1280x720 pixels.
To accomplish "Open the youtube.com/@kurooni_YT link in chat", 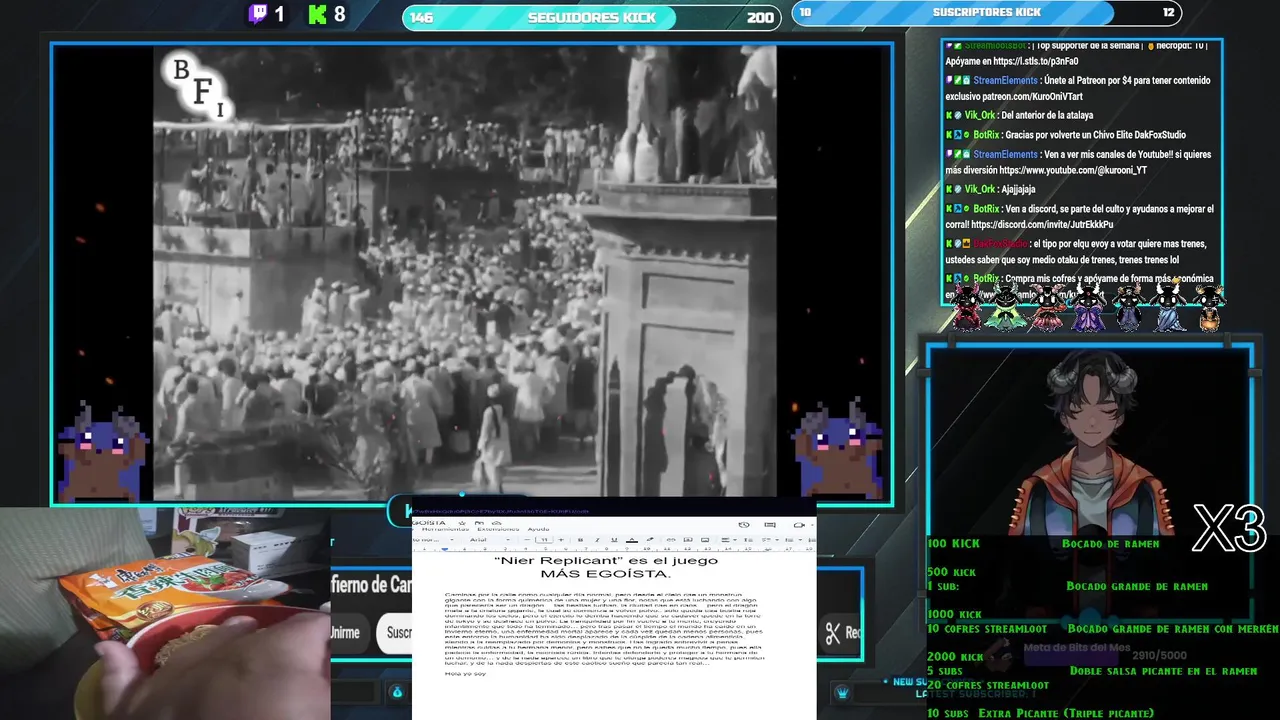I will tap(1072, 170).
